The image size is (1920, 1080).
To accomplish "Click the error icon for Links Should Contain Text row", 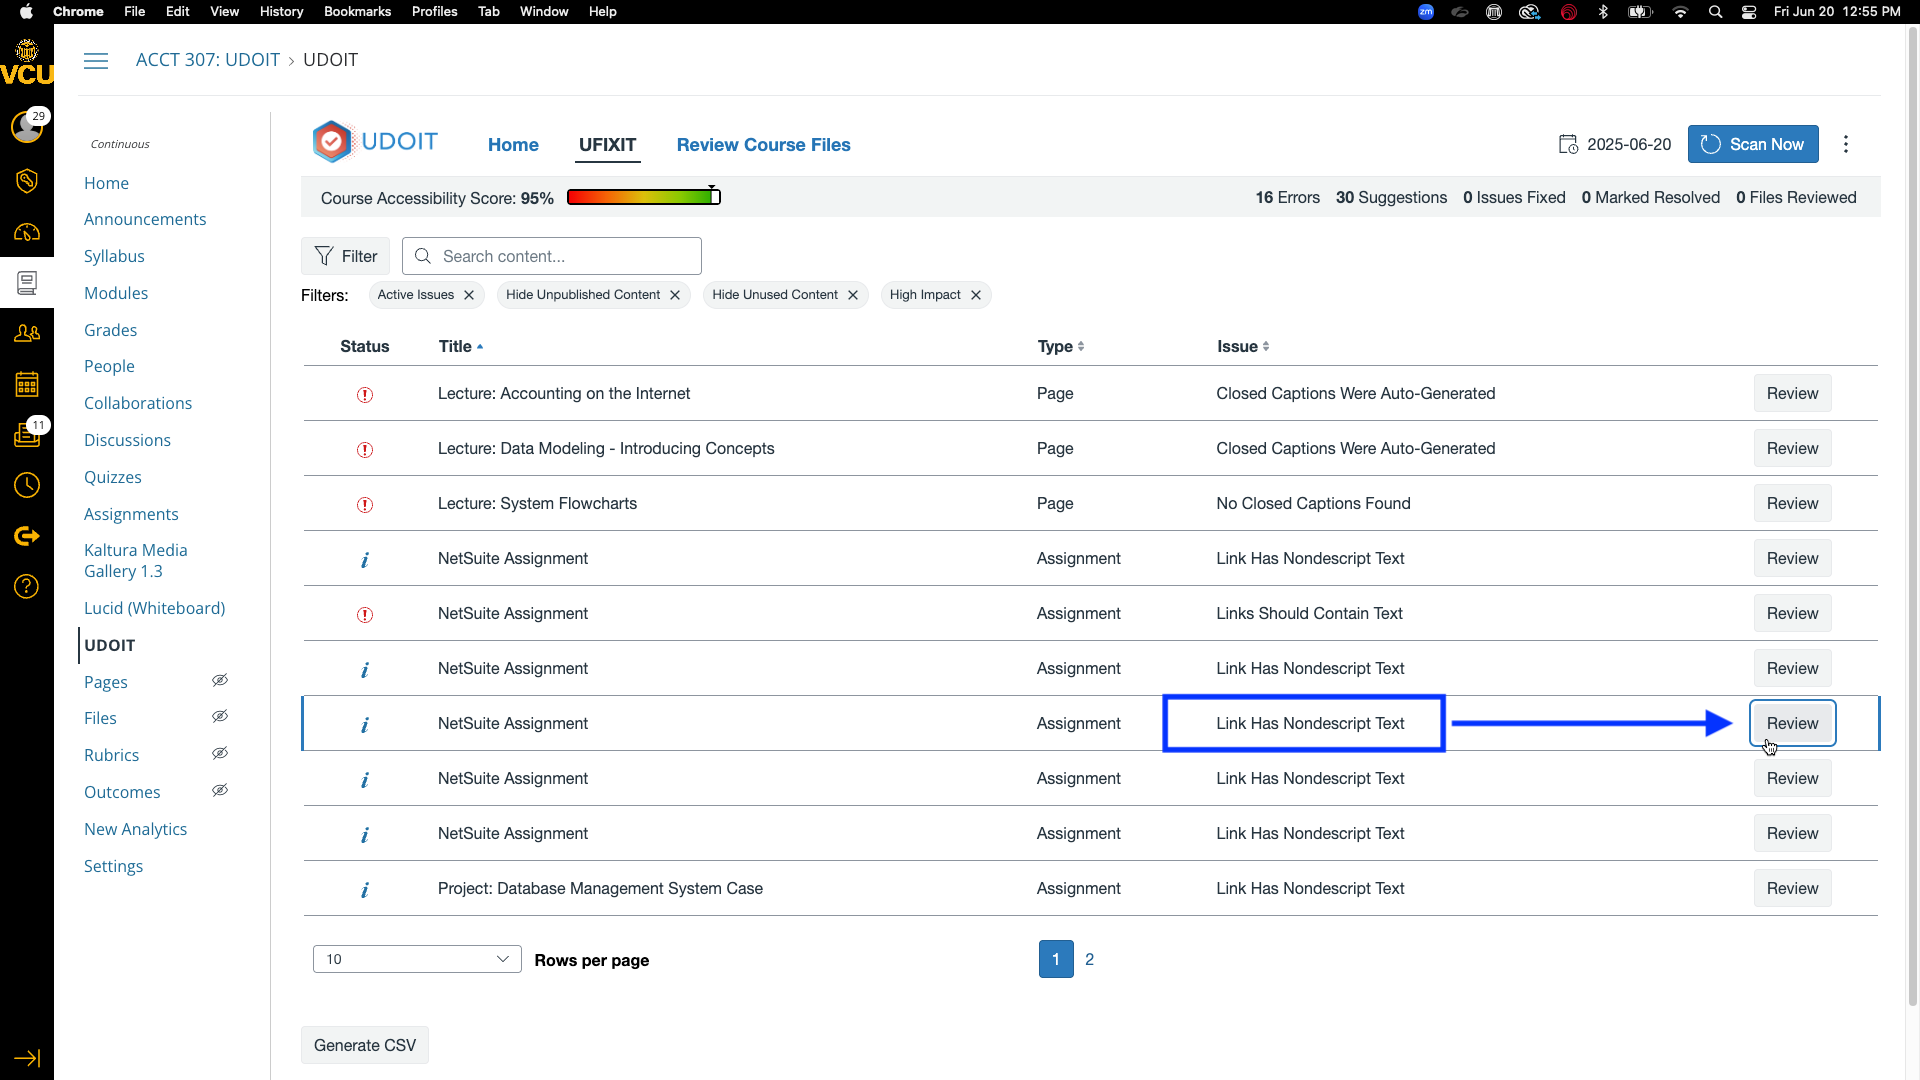I will (365, 615).
